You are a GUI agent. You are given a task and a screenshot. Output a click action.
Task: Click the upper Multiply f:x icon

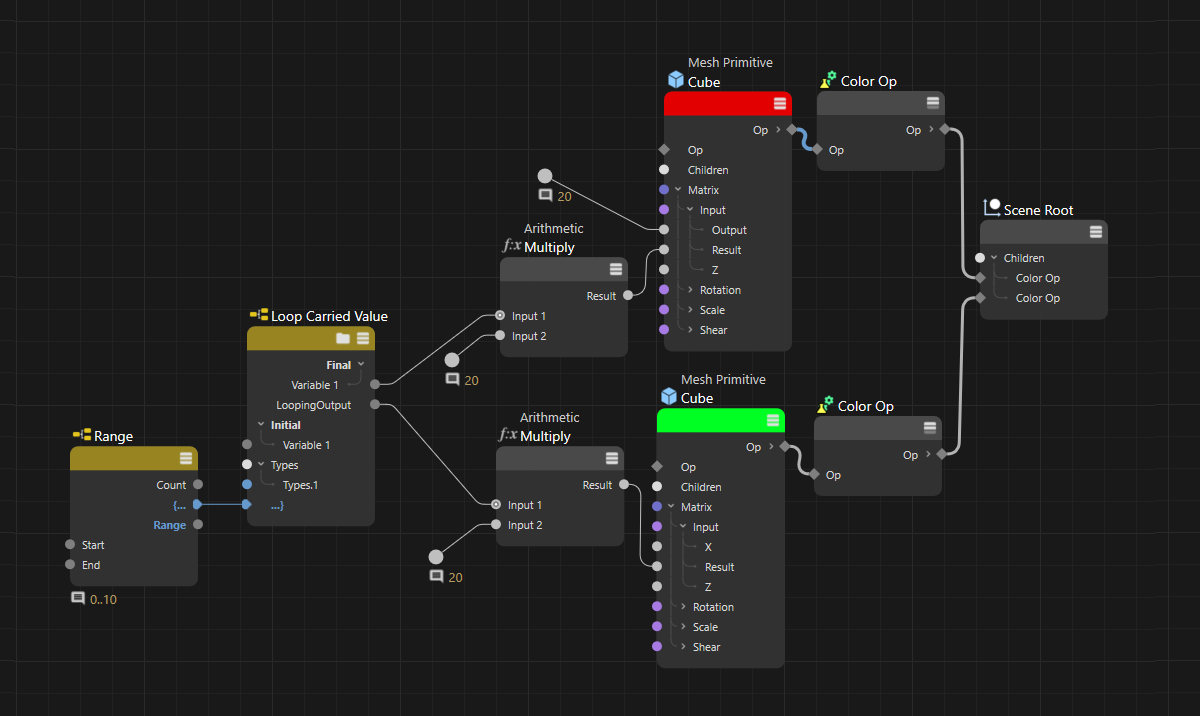click(511, 246)
